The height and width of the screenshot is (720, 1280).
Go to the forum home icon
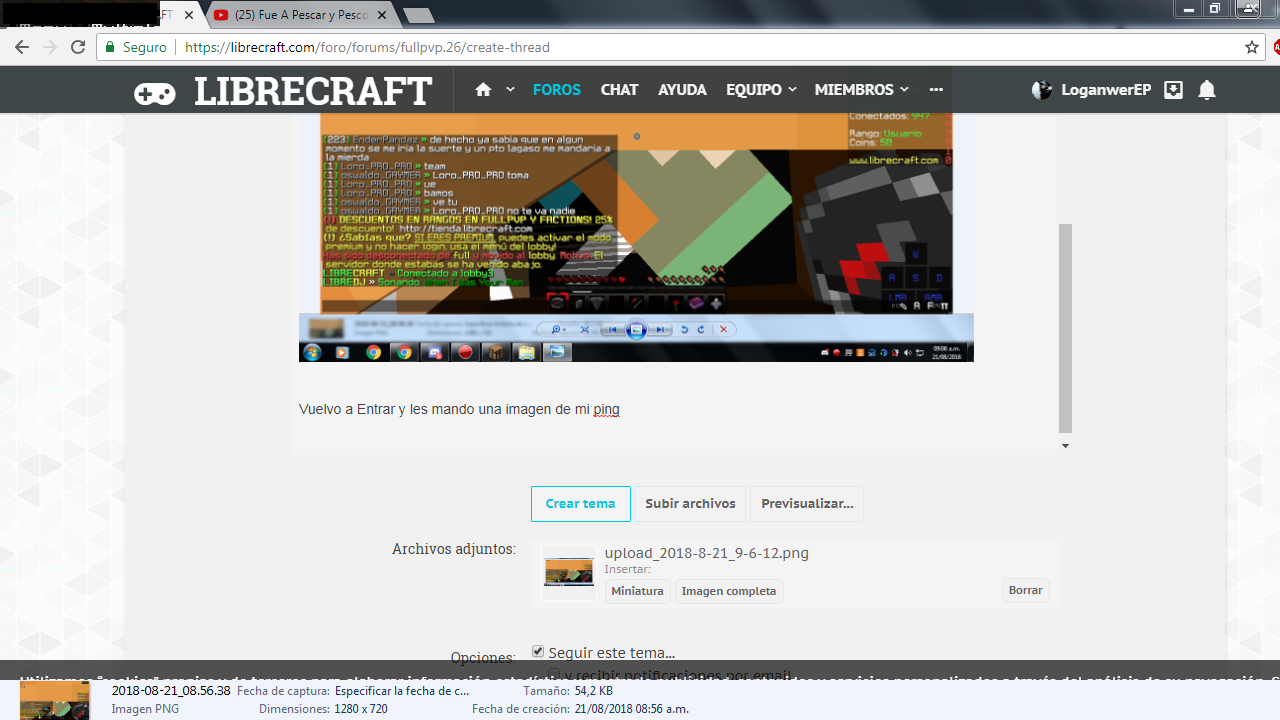click(483, 90)
